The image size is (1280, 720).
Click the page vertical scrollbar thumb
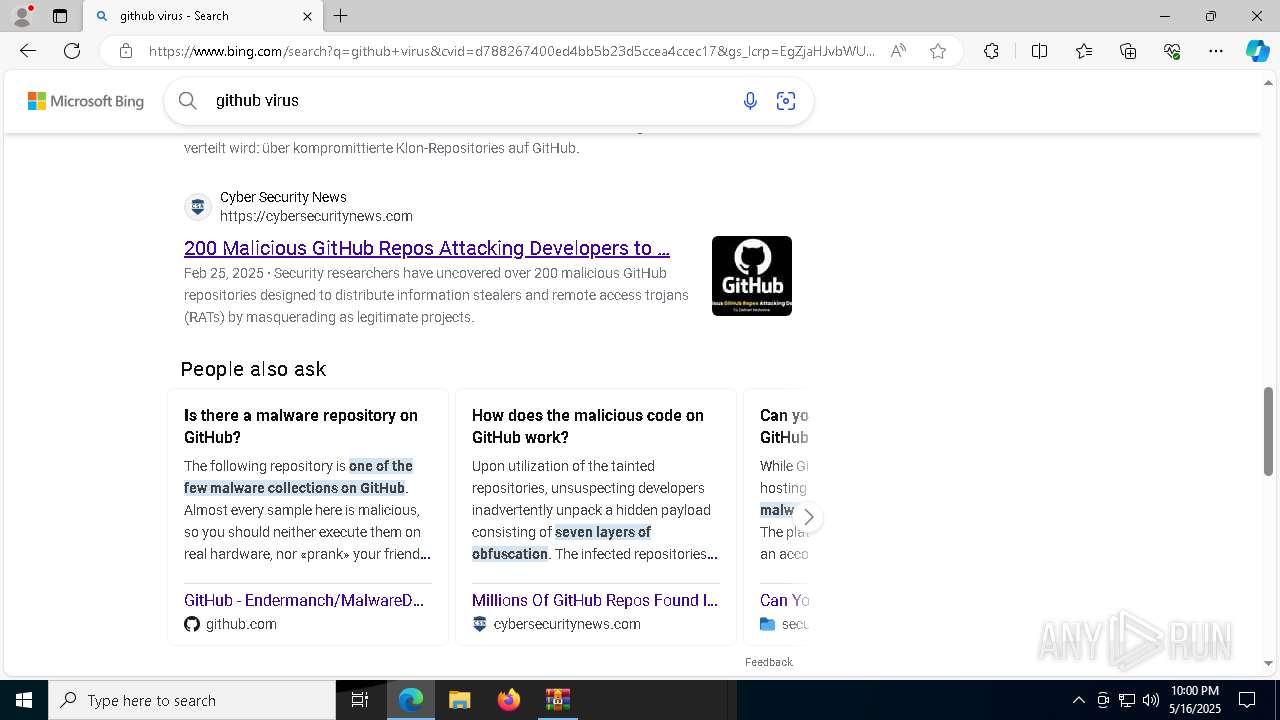point(1268,432)
